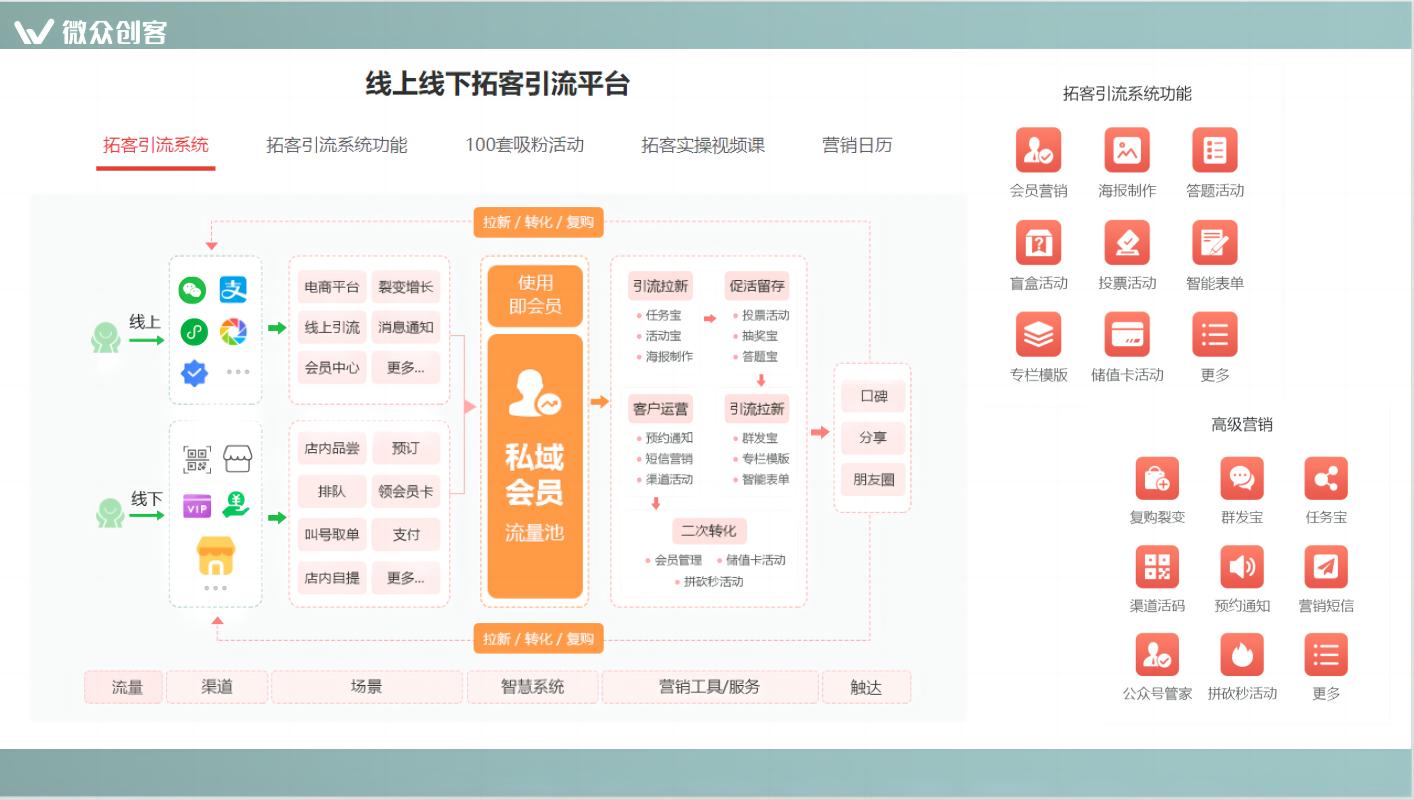Viewport: 1414px width, 800px height.
Task: Click the 微众创客 logo in the header
Action: pos(91,31)
